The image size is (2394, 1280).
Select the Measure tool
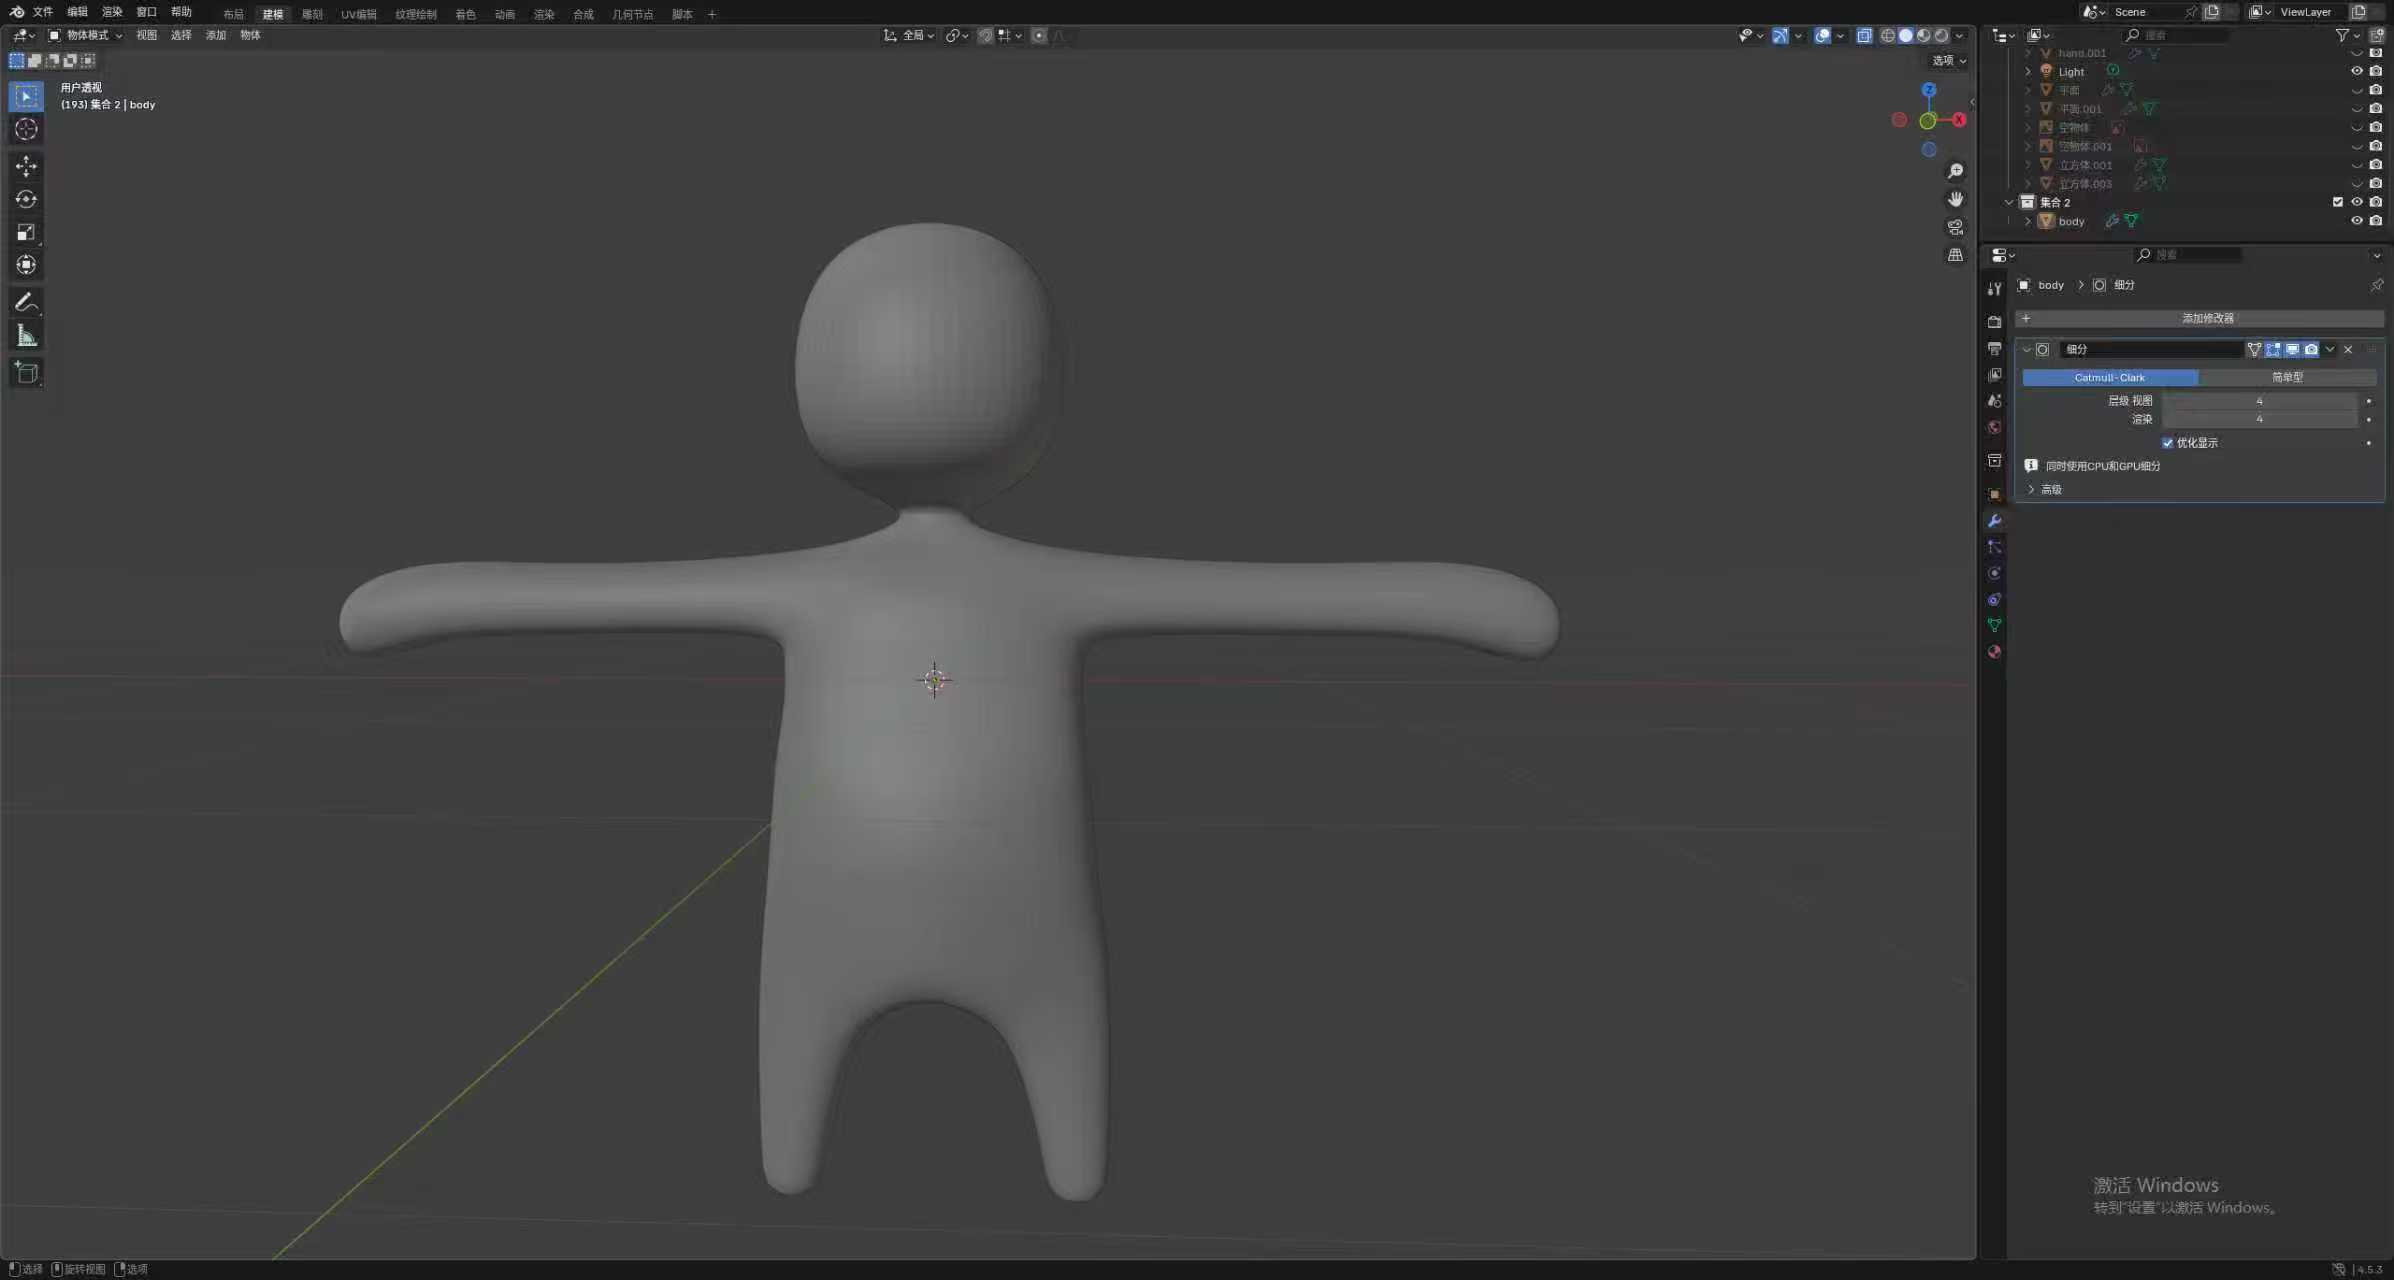point(26,336)
